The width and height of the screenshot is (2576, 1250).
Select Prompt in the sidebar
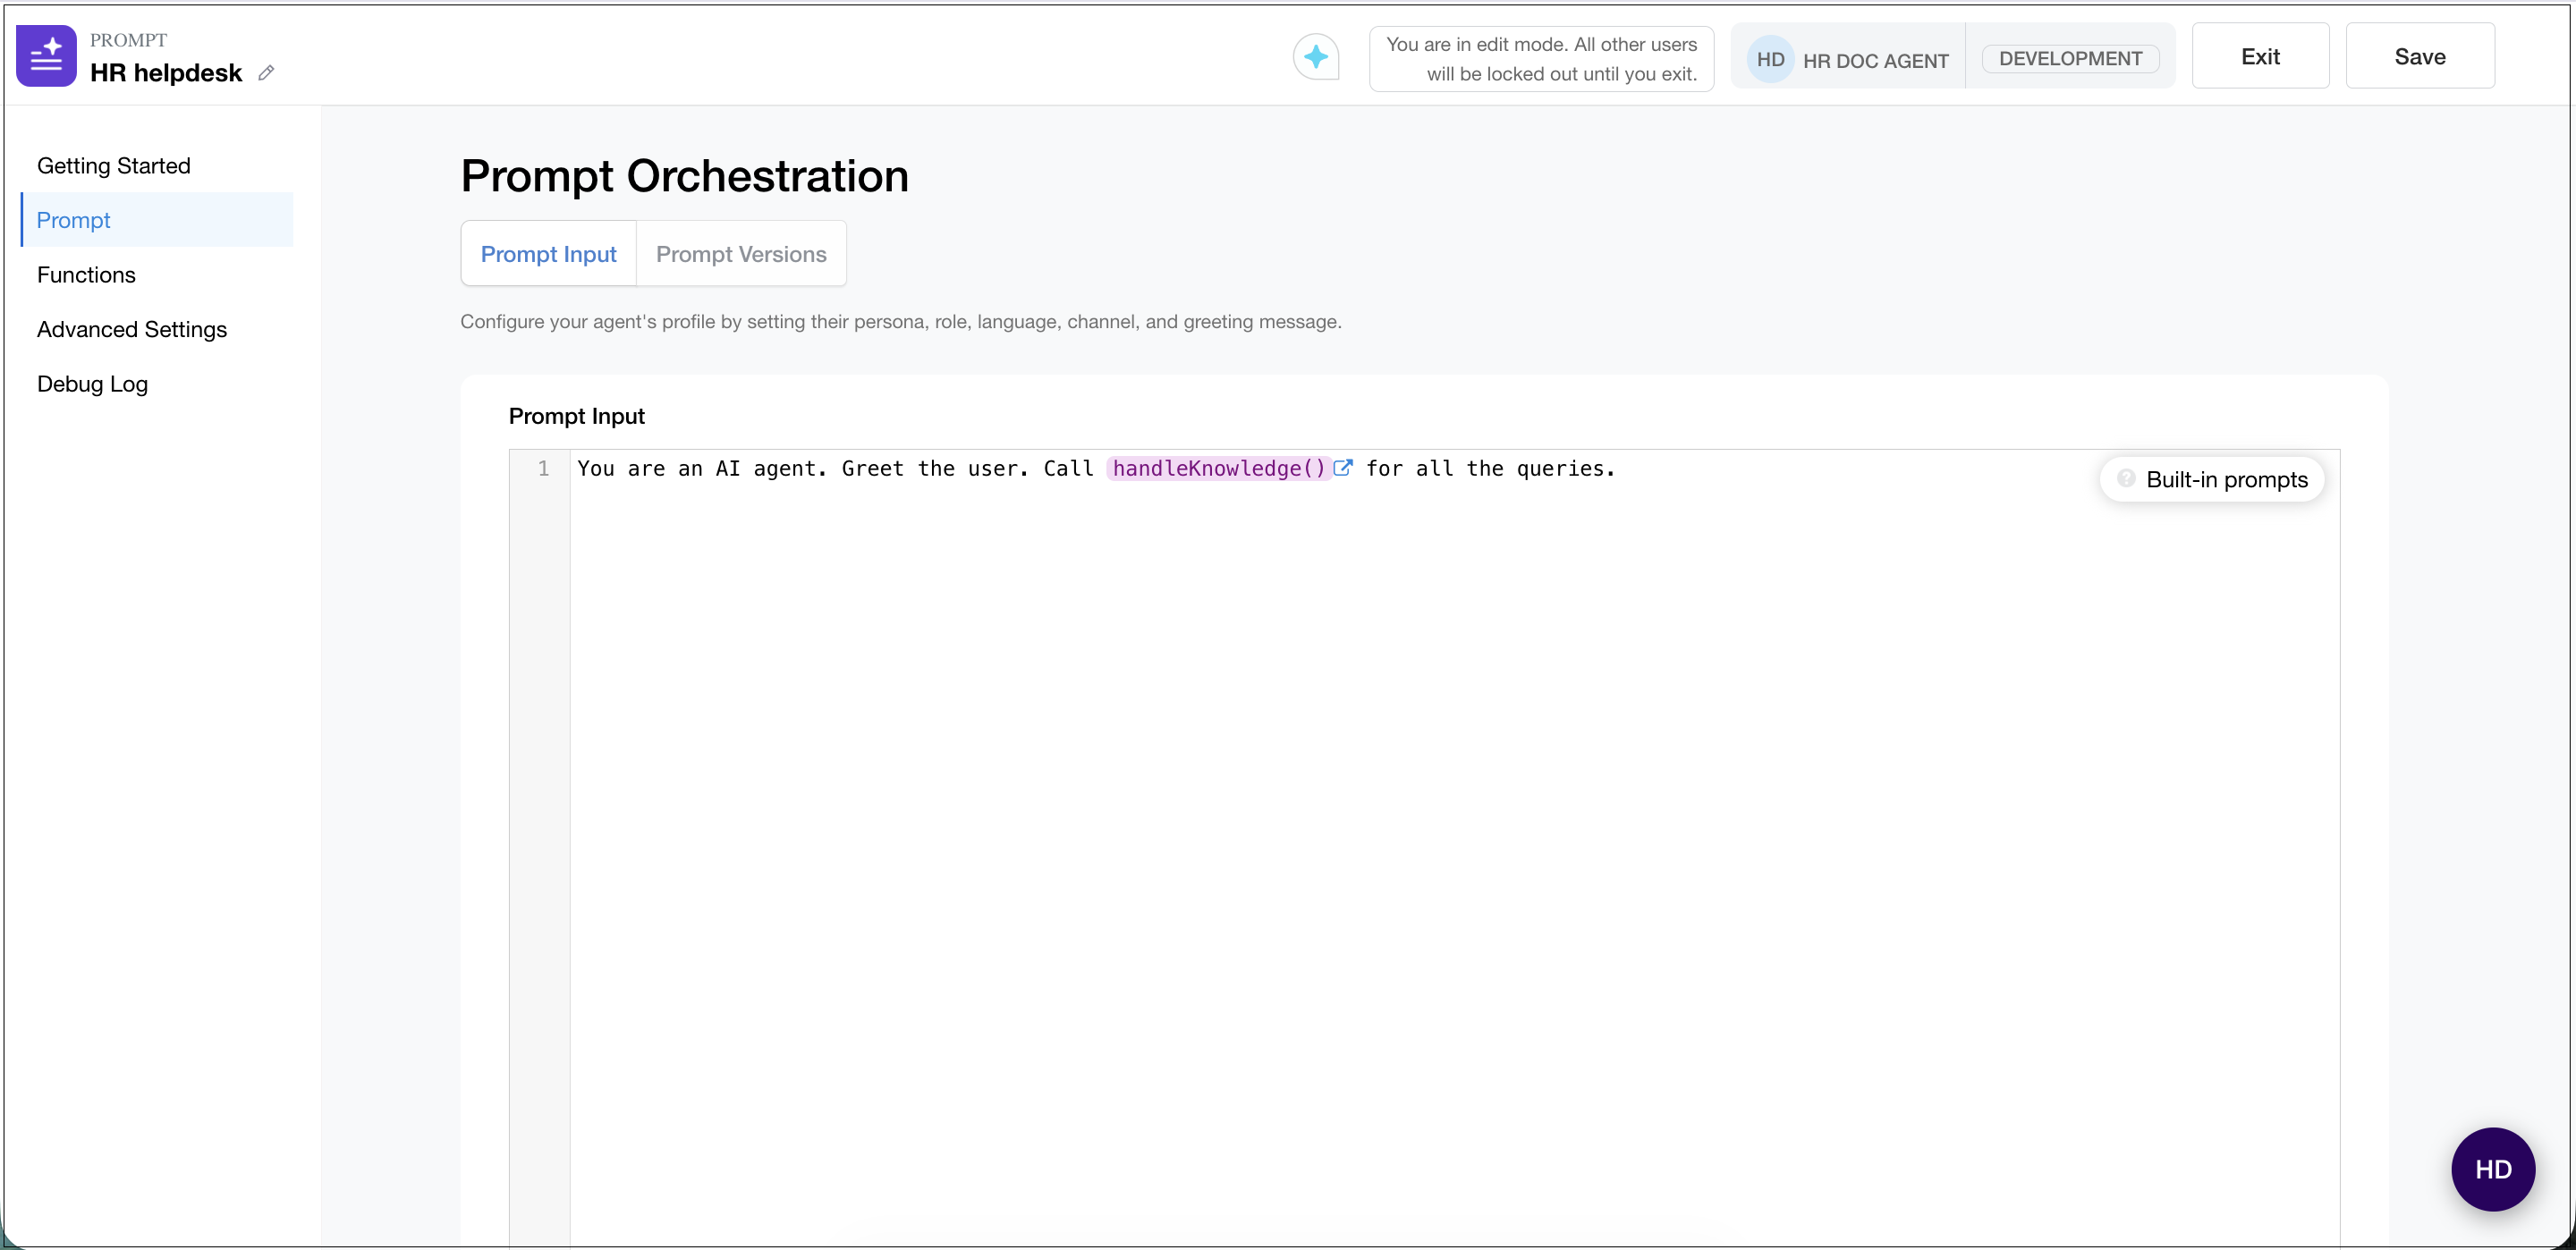[x=74, y=220]
